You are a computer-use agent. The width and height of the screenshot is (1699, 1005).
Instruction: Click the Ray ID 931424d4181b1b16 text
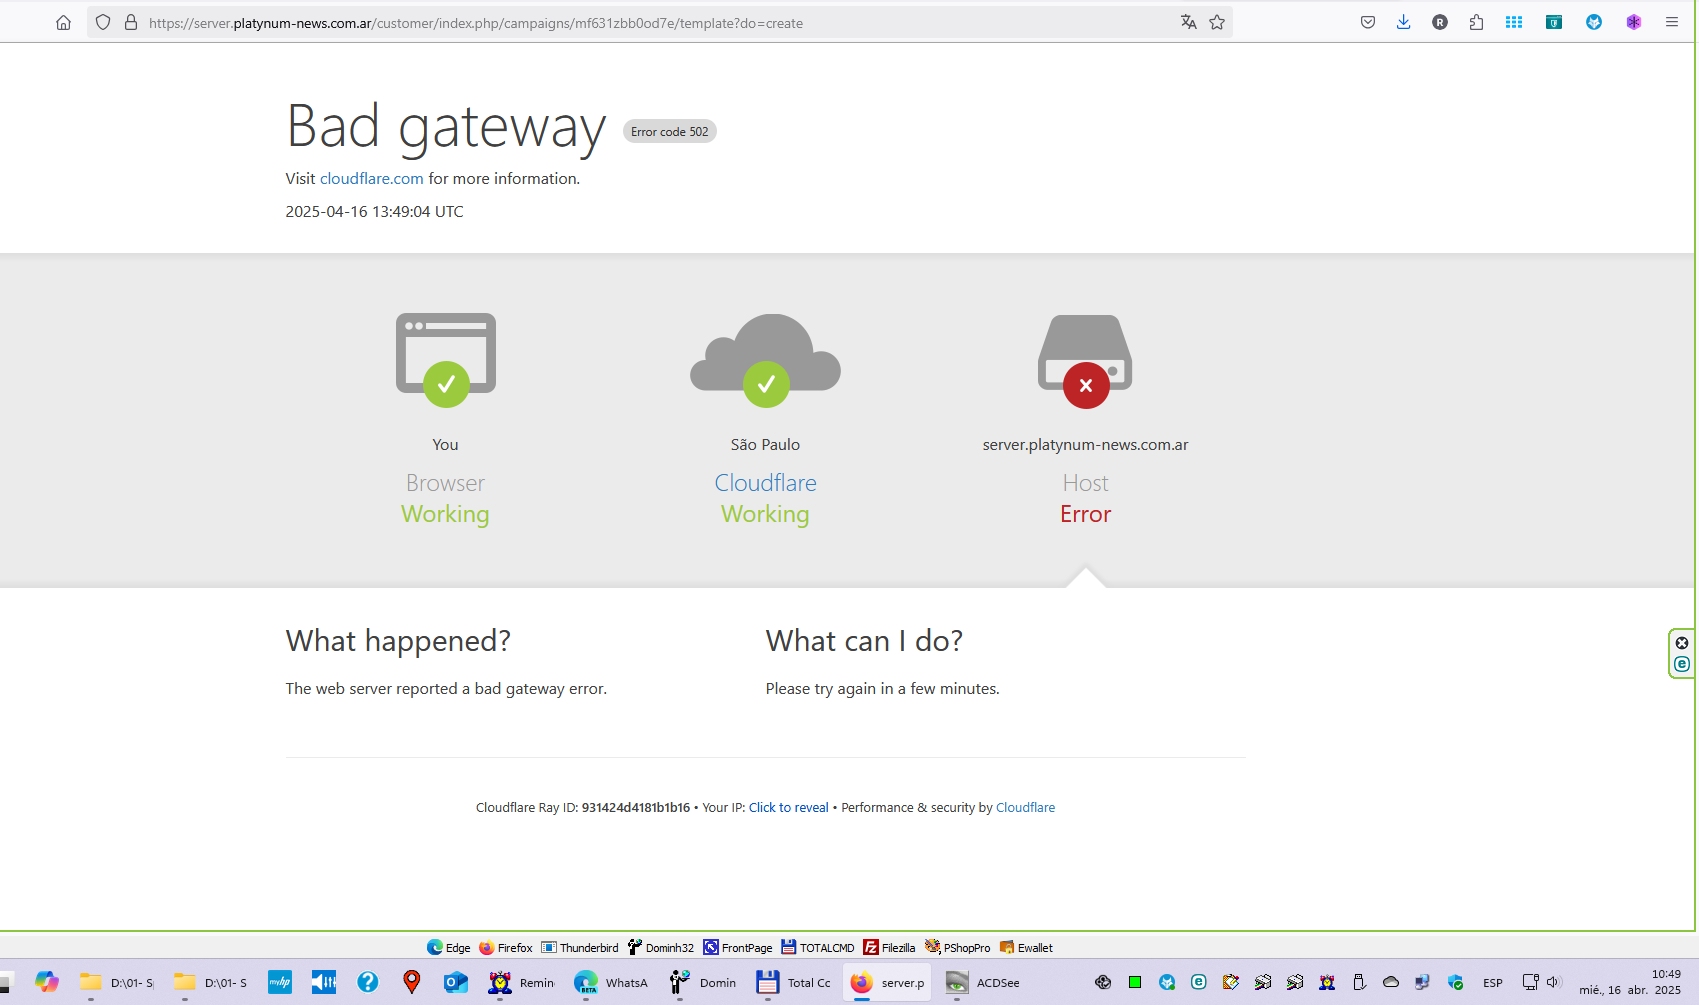636,807
